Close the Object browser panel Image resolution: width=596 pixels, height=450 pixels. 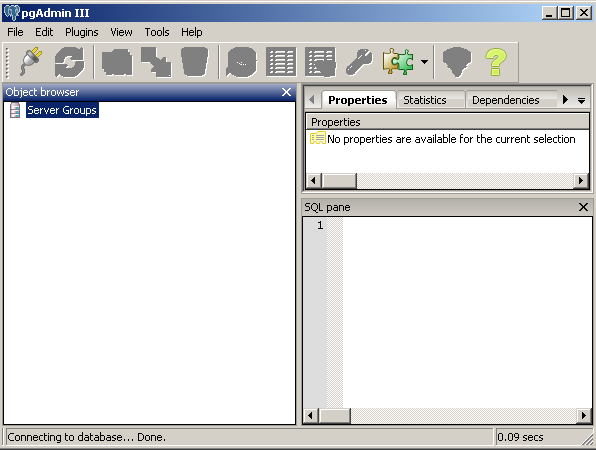286,92
